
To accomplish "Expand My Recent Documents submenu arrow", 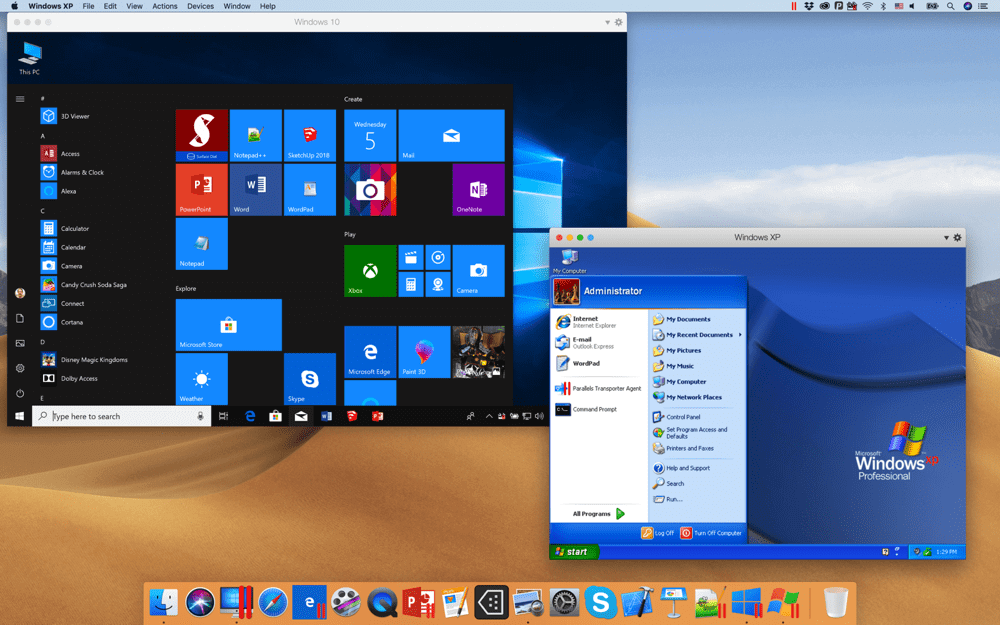I will click(740, 335).
